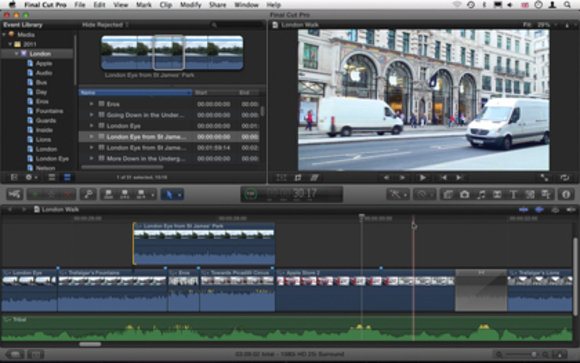Toggle viewer full screen playback
Screen dimensions: 580x363
544,178
